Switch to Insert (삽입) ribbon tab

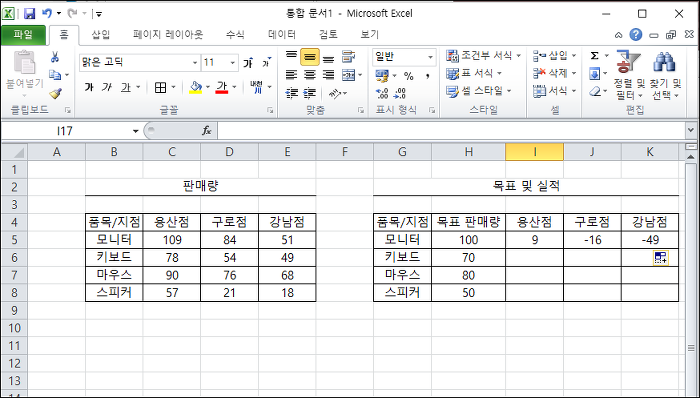tap(100, 34)
